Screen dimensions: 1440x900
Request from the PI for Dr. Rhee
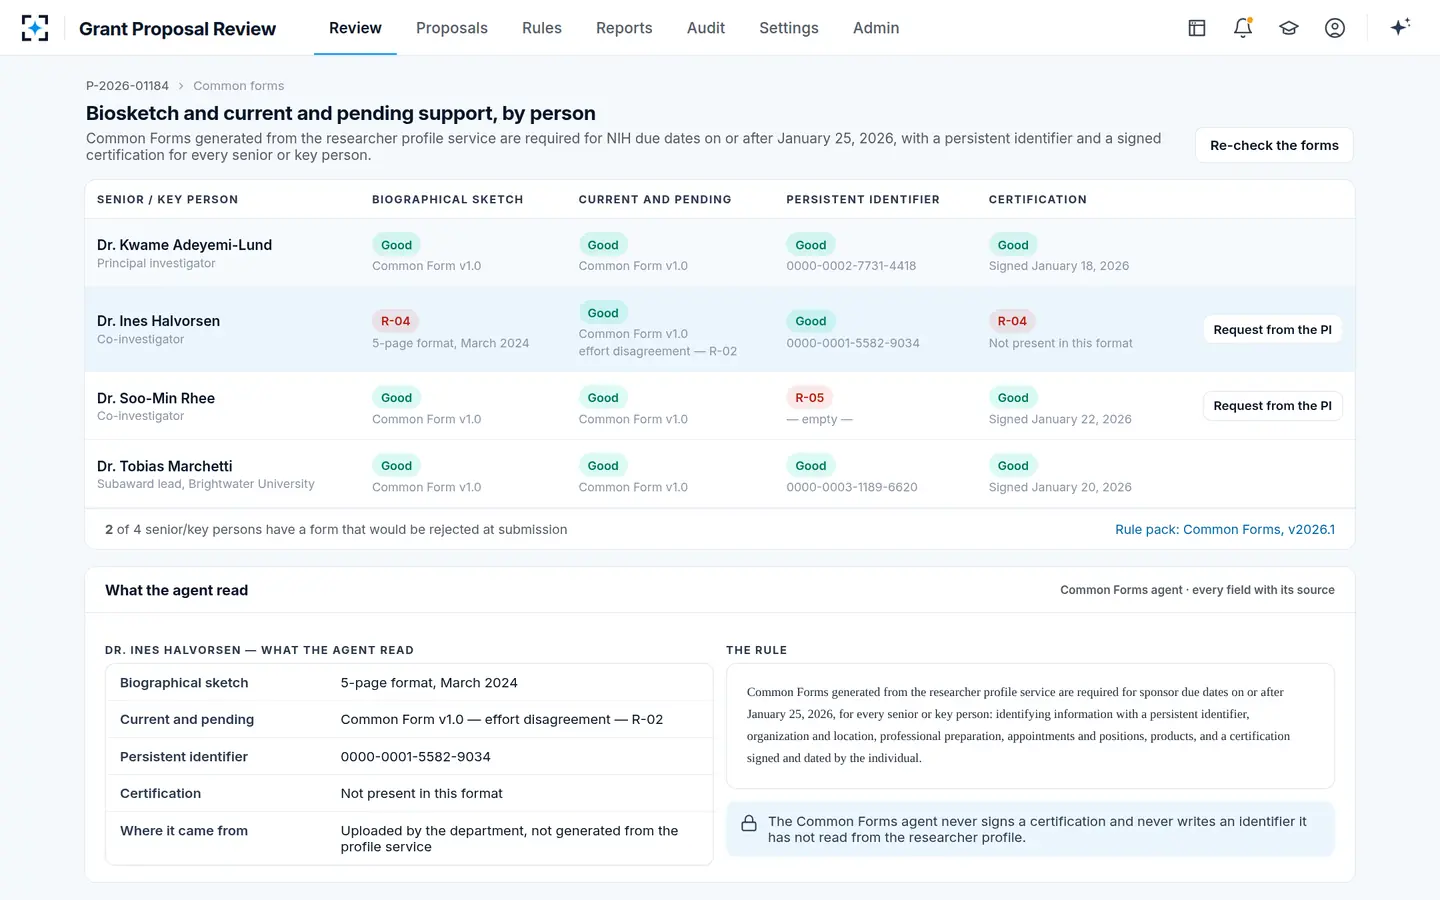click(x=1272, y=406)
